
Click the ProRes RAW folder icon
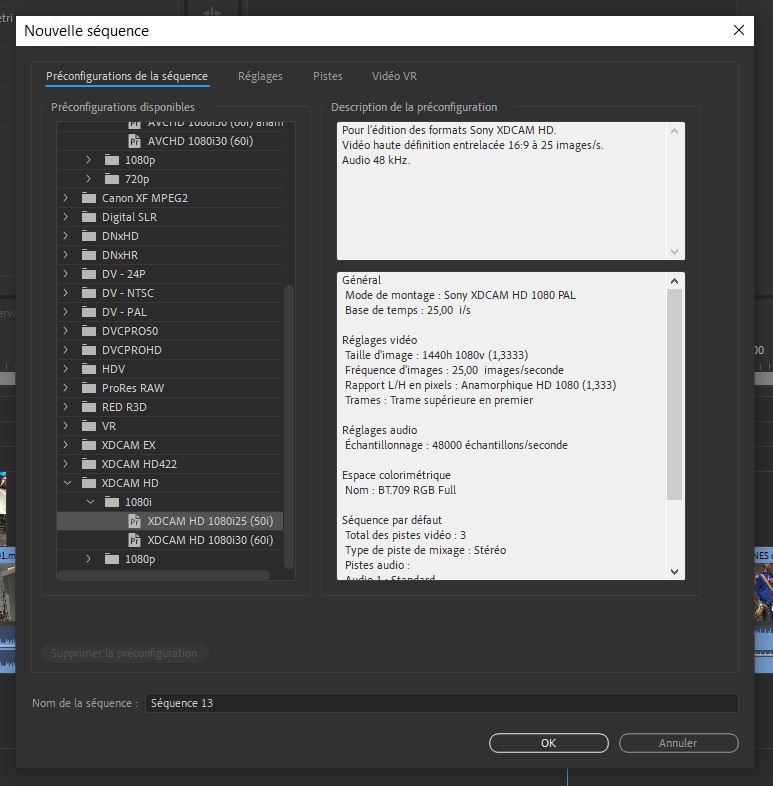pos(89,388)
